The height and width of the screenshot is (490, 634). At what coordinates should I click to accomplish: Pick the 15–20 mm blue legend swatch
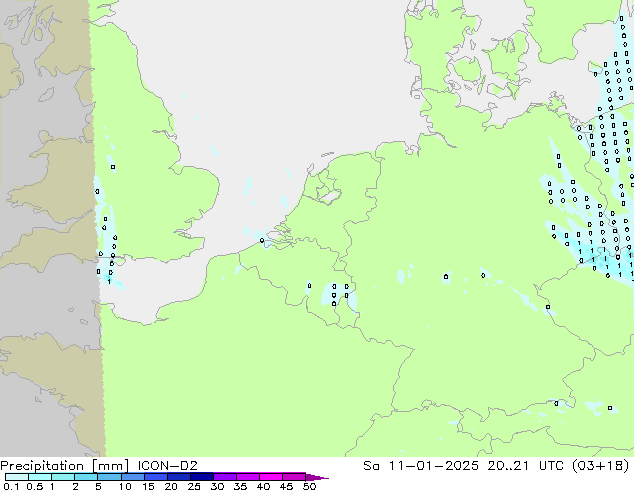point(155,477)
